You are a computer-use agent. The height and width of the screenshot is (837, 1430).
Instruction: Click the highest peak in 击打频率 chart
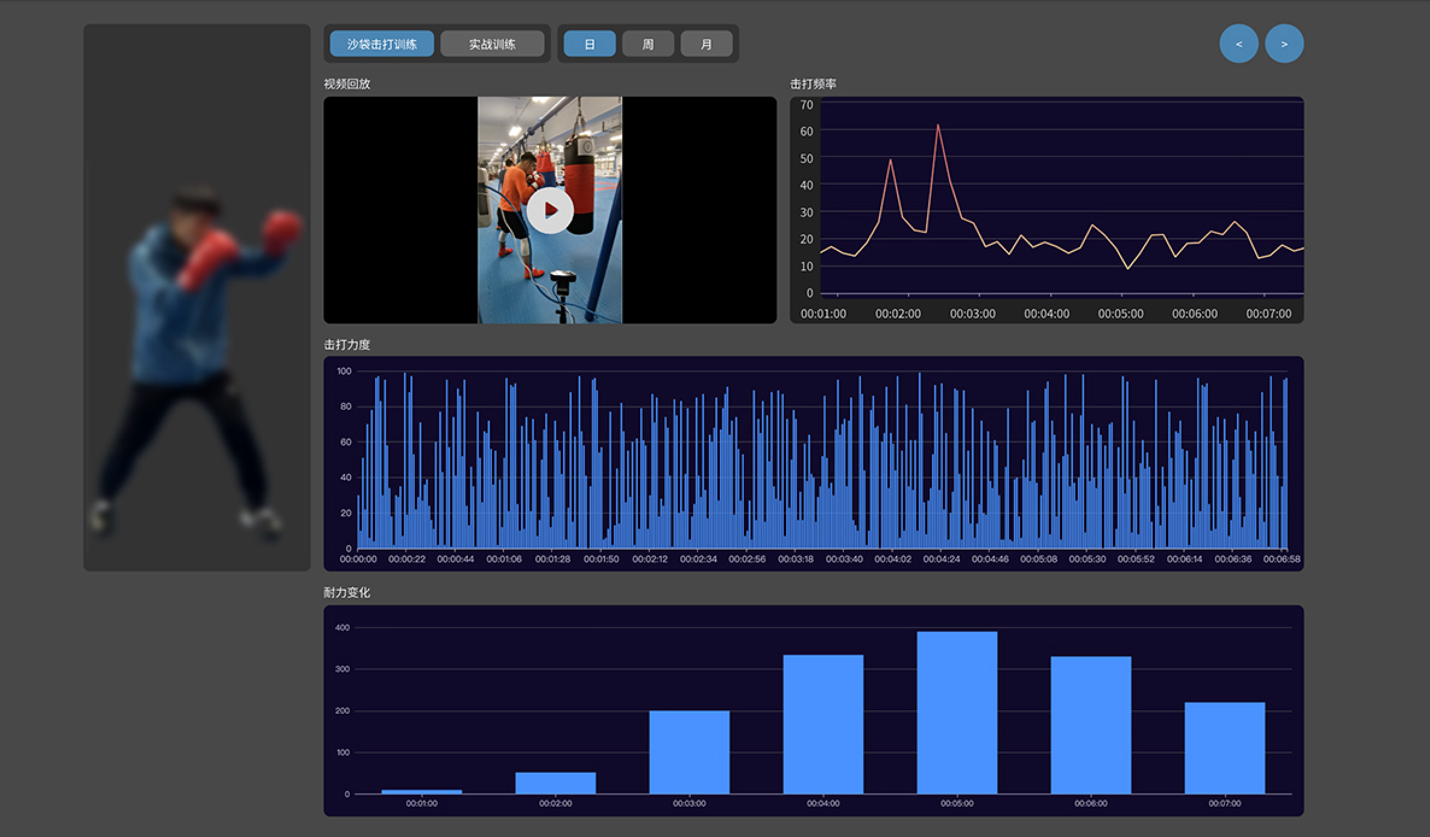point(938,125)
